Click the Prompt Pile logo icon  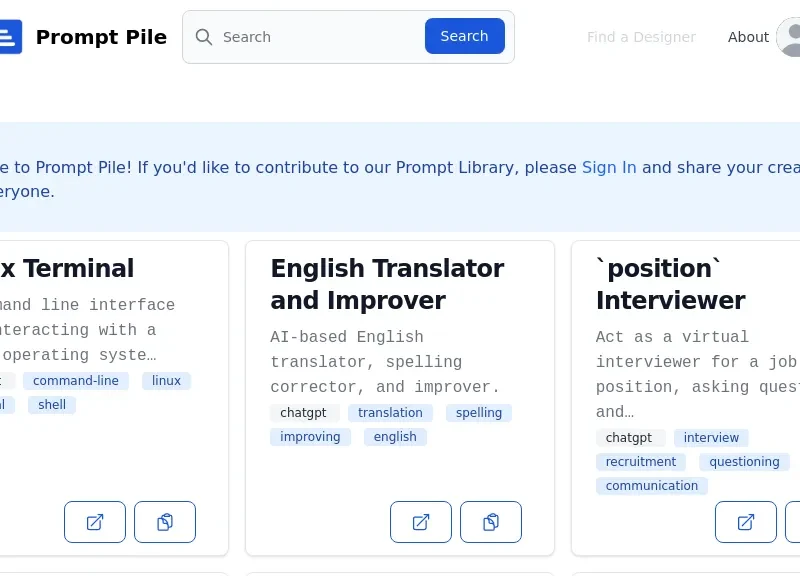click(10, 37)
